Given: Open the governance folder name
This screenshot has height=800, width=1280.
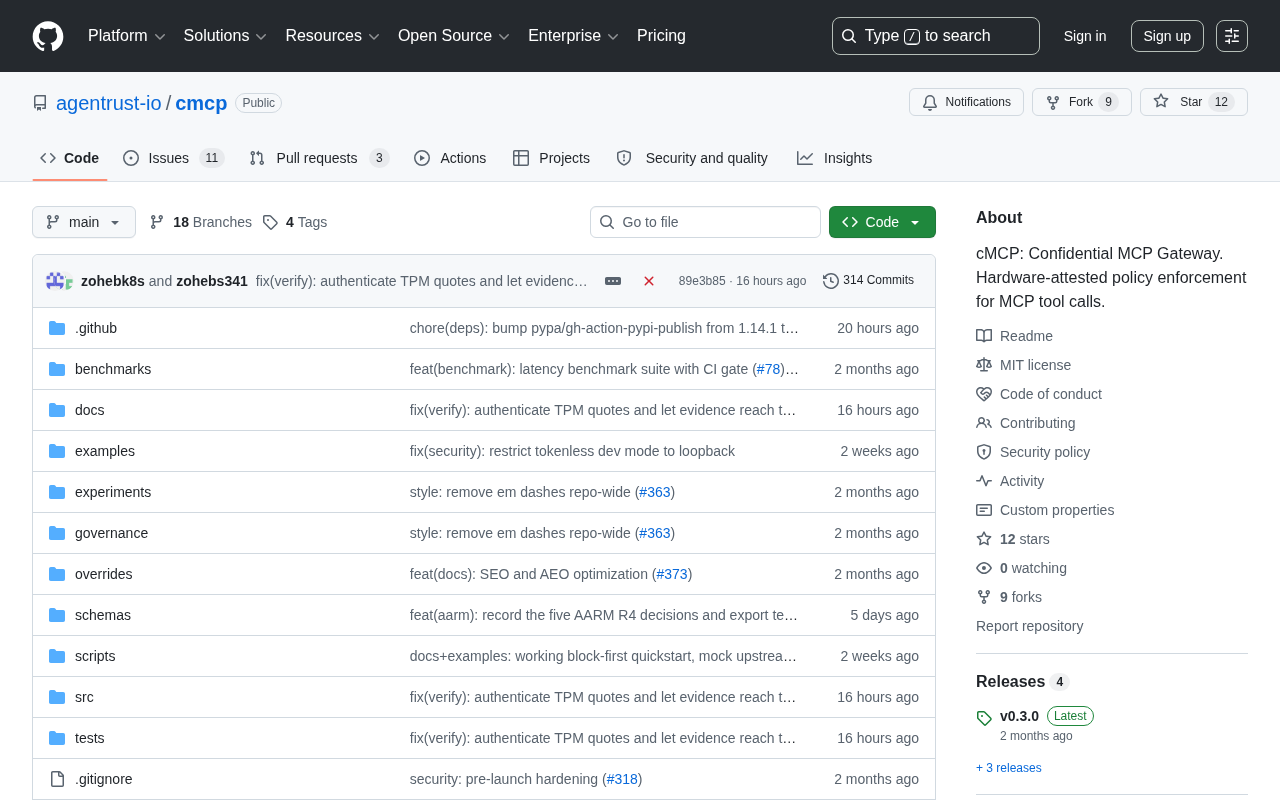Looking at the screenshot, I should pos(112,533).
